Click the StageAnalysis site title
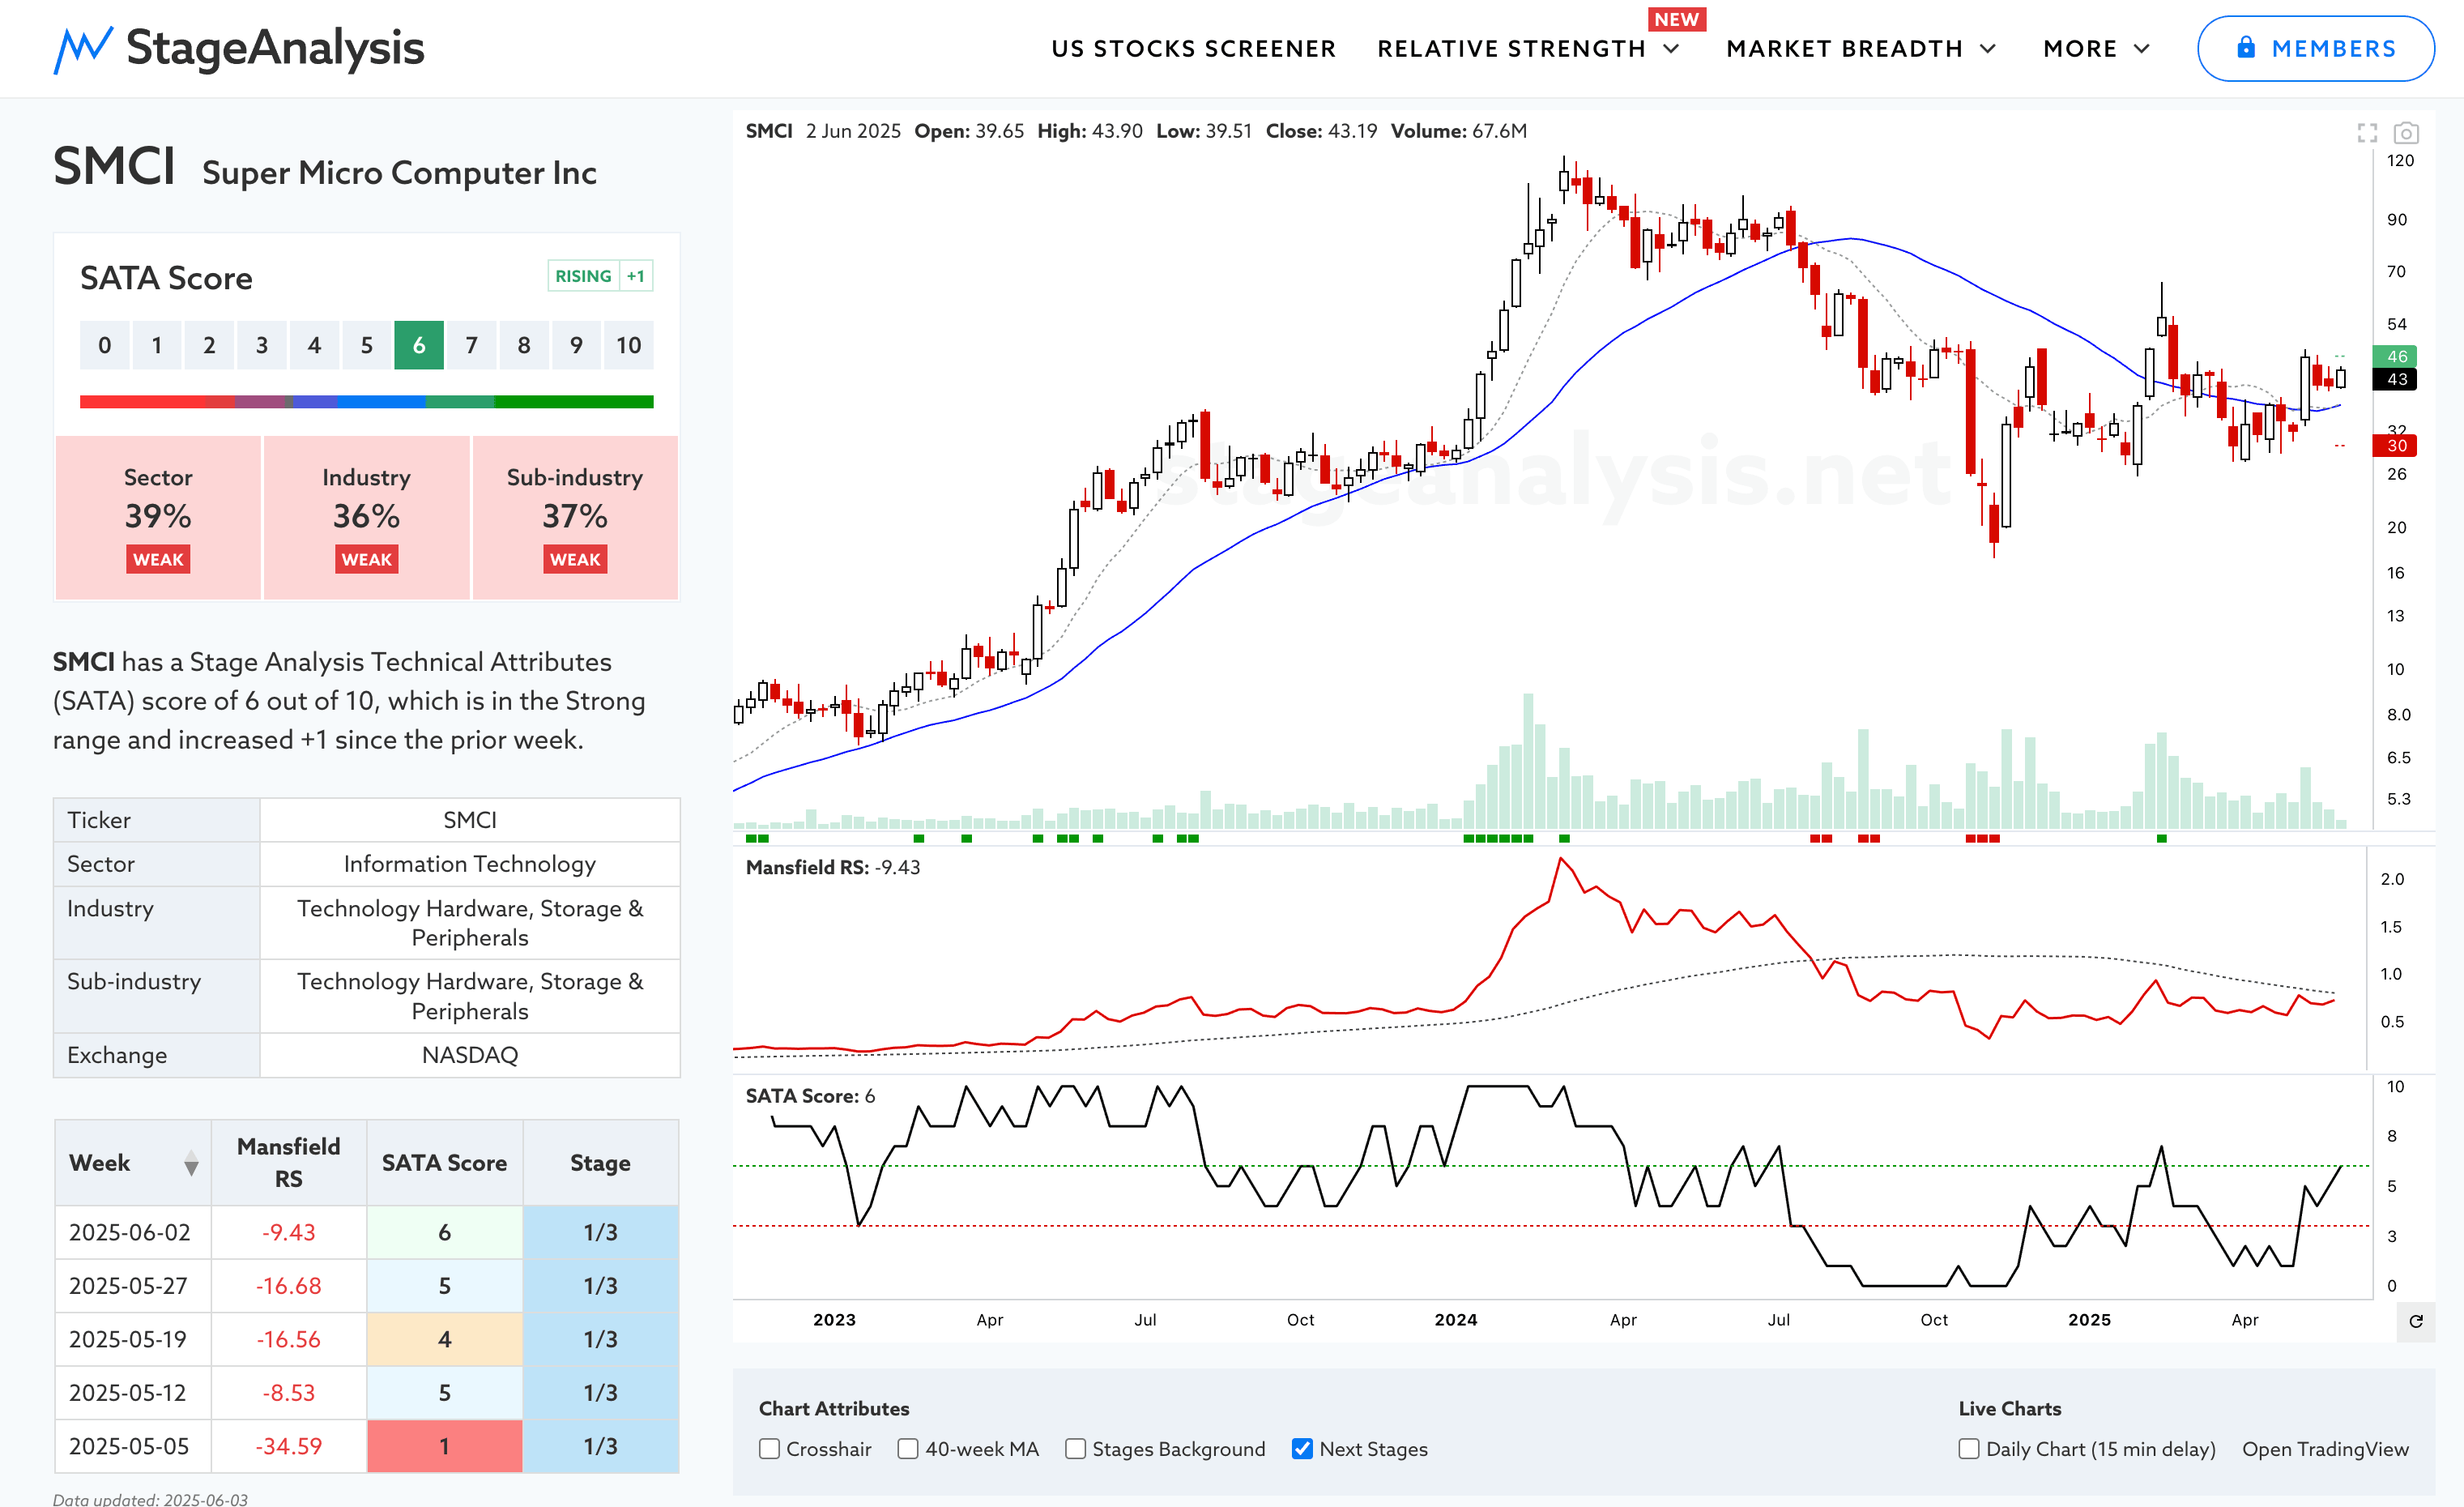2464x1507 pixels. point(275,48)
